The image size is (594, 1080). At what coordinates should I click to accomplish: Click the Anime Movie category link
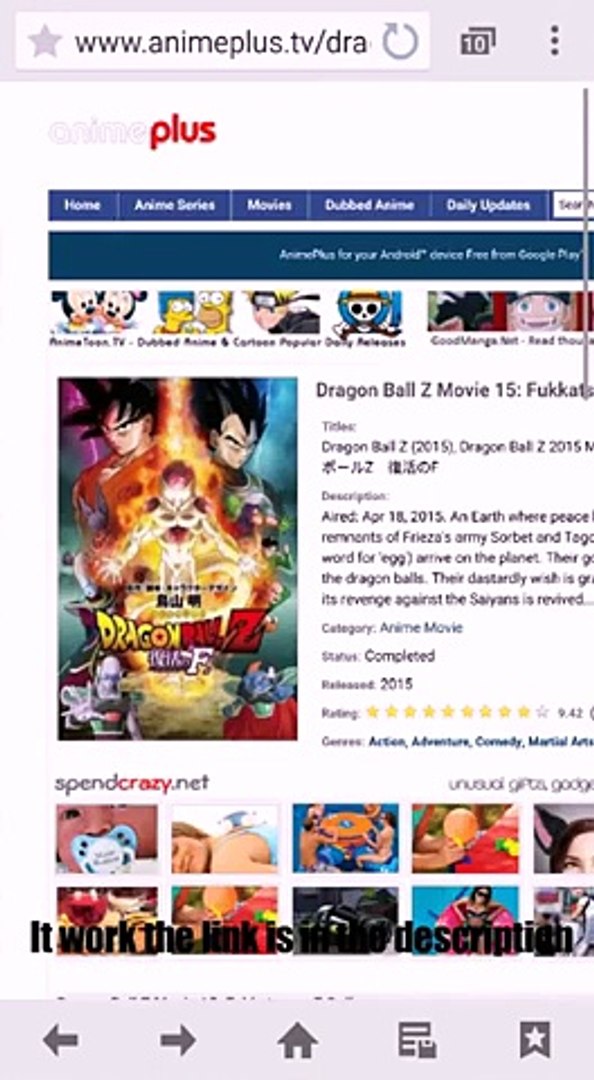tap(421, 627)
